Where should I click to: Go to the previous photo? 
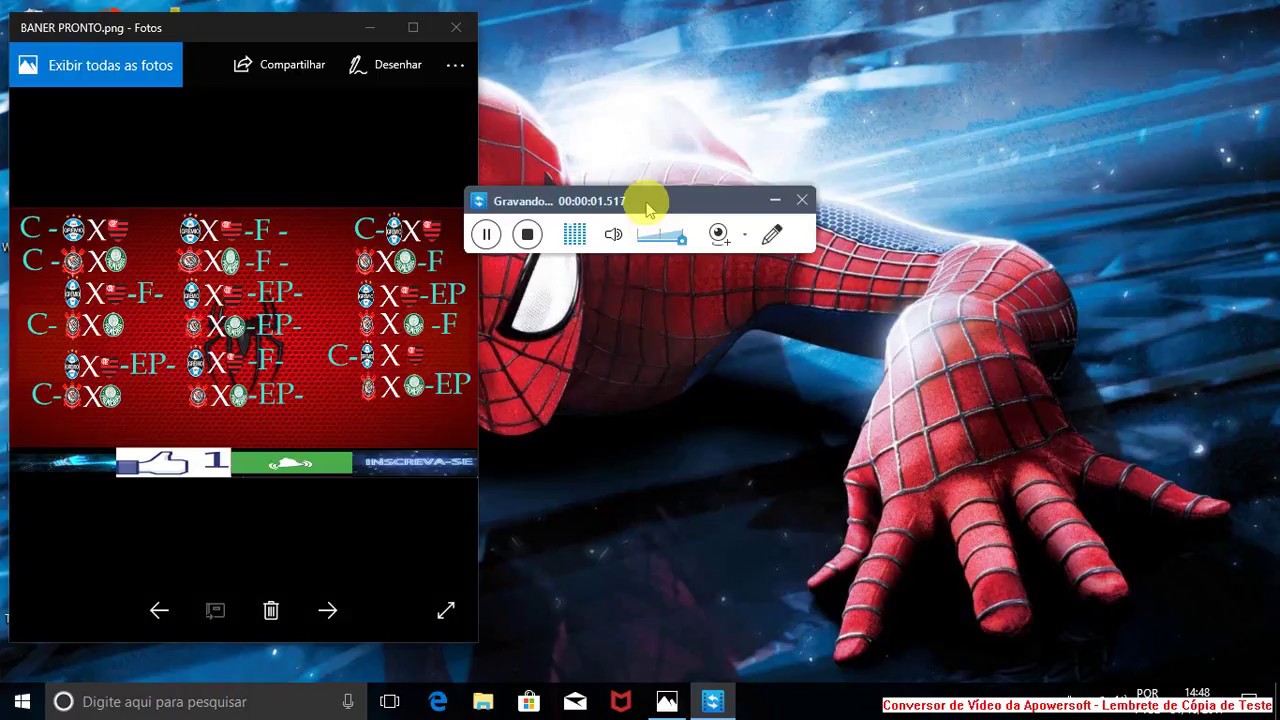coord(159,611)
